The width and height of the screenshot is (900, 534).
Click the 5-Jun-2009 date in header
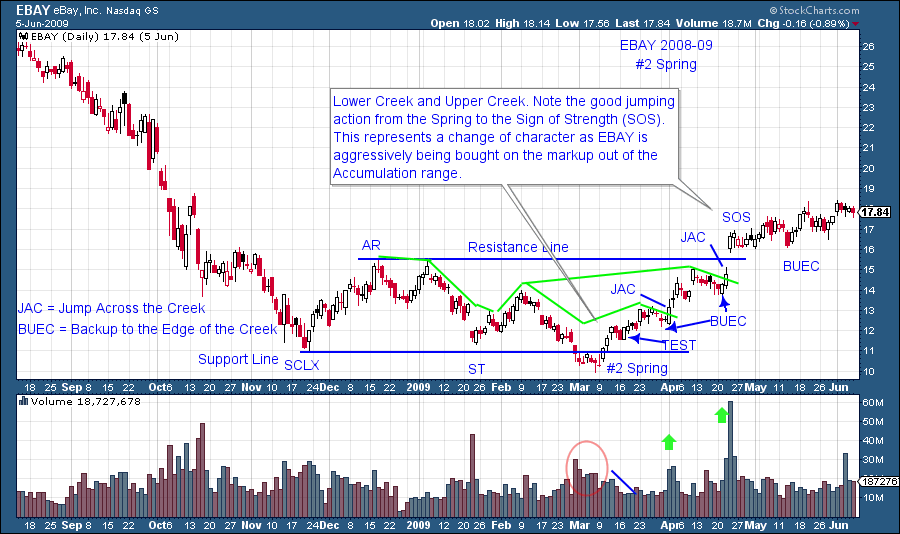42,24
